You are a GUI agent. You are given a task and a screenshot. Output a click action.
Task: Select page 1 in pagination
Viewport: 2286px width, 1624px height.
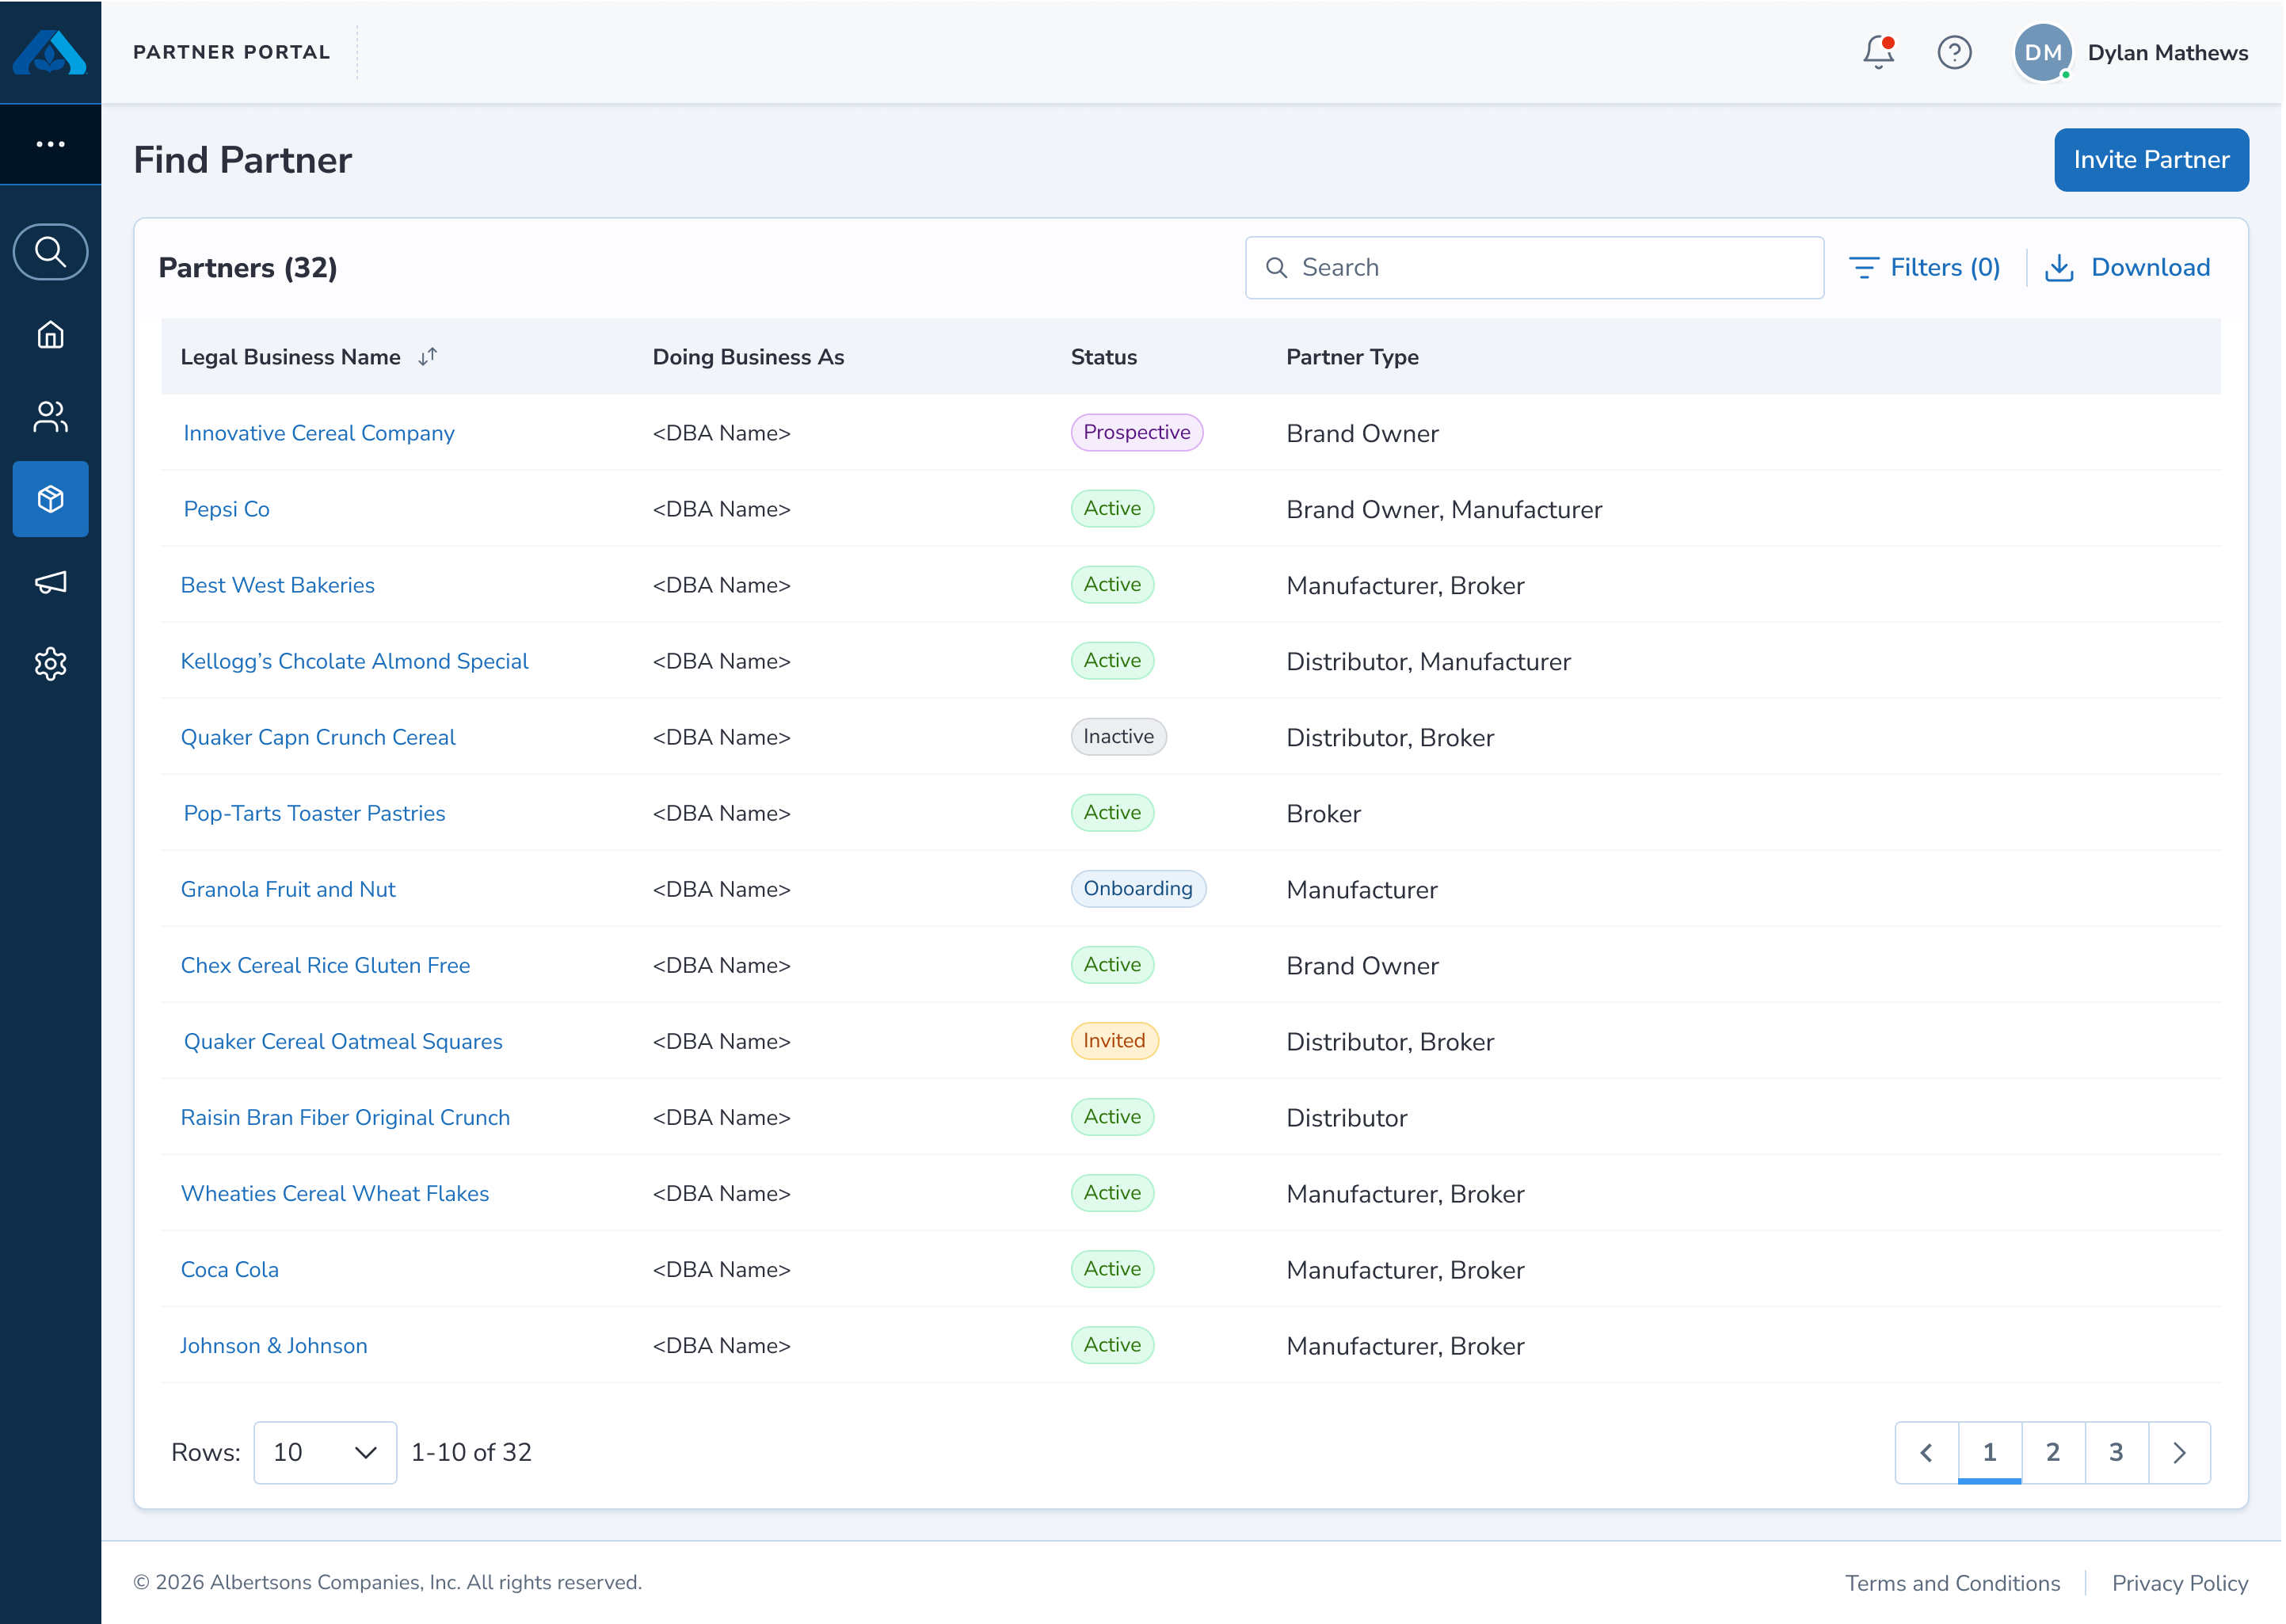point(1989,1452)
